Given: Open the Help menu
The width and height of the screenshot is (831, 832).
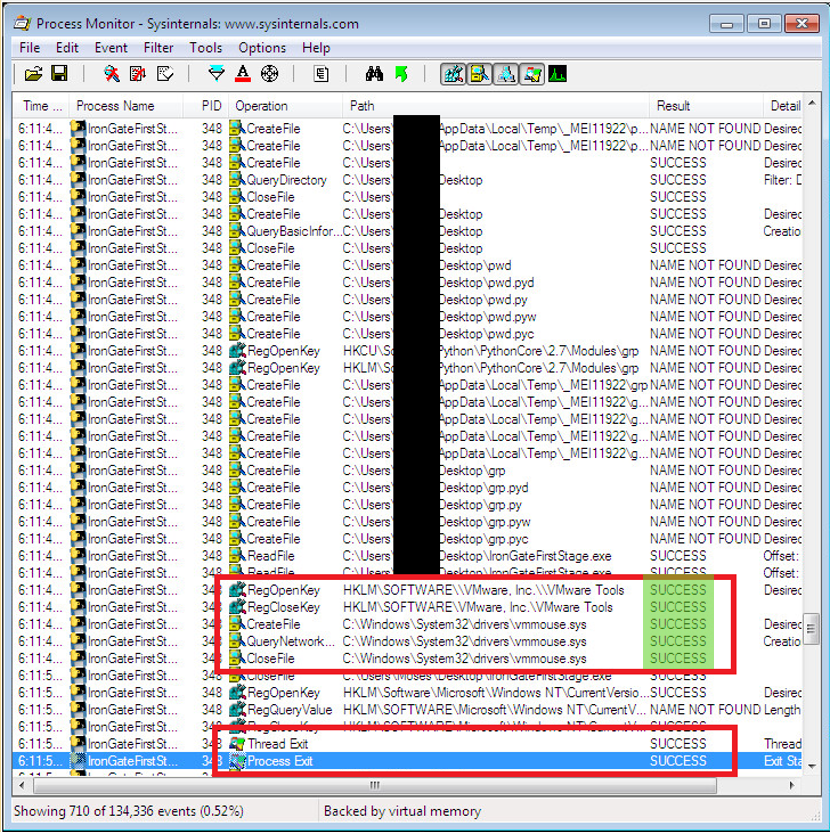Looking at the screenshot, I should point(316,48).
